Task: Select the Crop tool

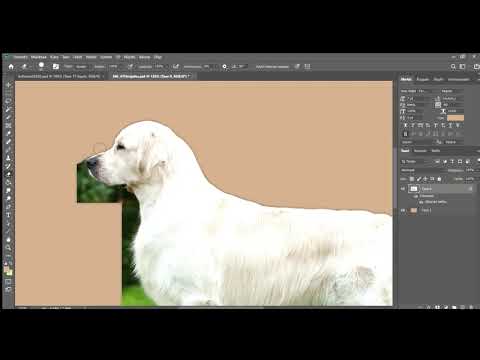Action: [8, 118]
